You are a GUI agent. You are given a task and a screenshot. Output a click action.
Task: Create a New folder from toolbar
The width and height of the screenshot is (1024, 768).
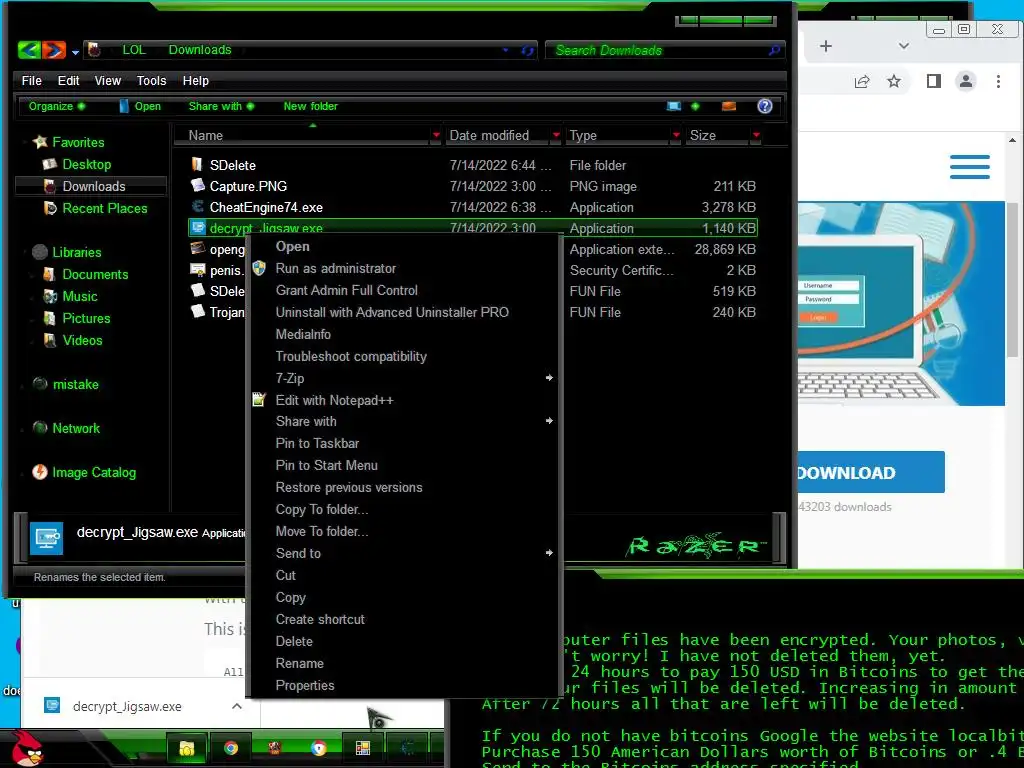(x=310, y=106)
